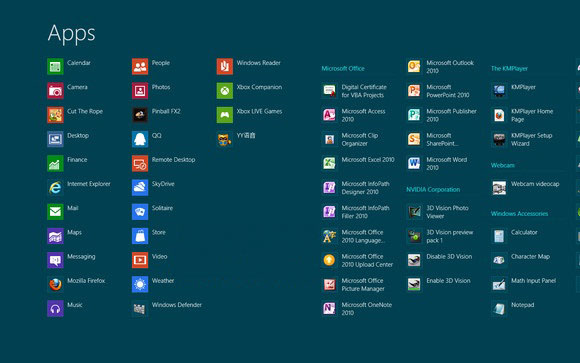This screenshot has width=580, height=363.
Task: Launch Microsoft Outlook 2010 icon
Action: [x=414, y=67]
